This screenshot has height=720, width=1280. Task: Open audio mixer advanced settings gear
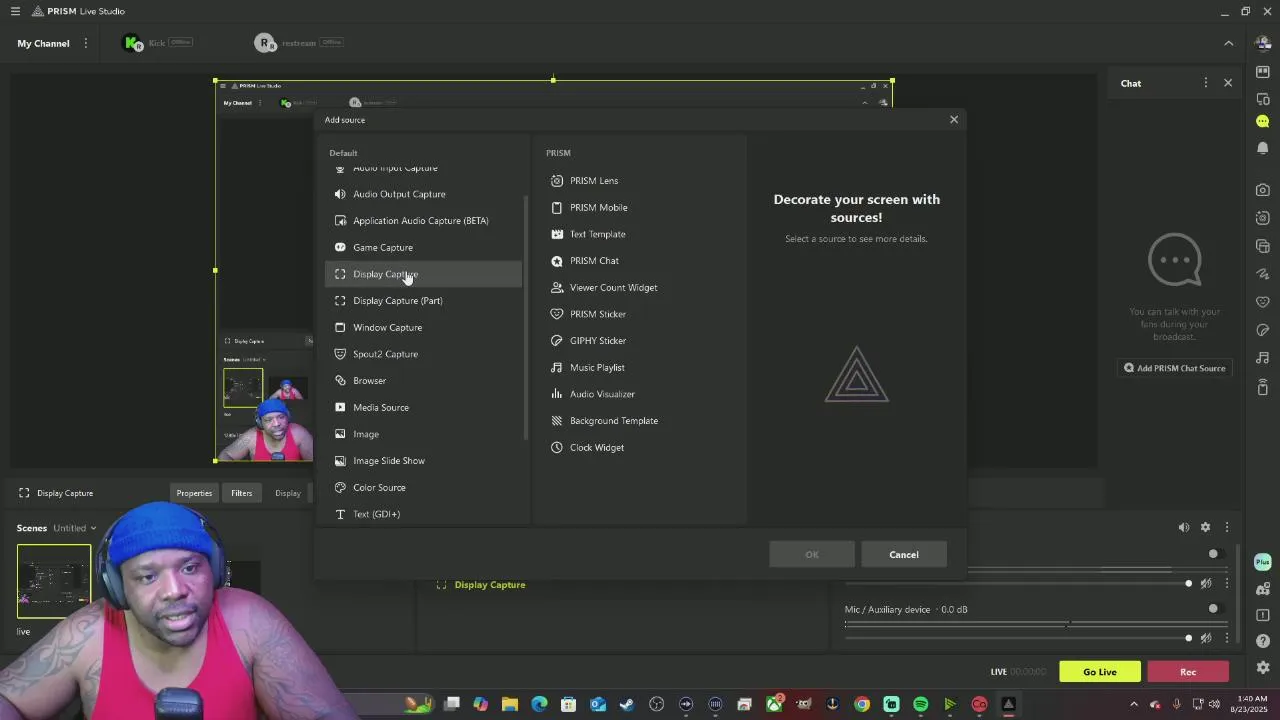tap(1205, 527)
